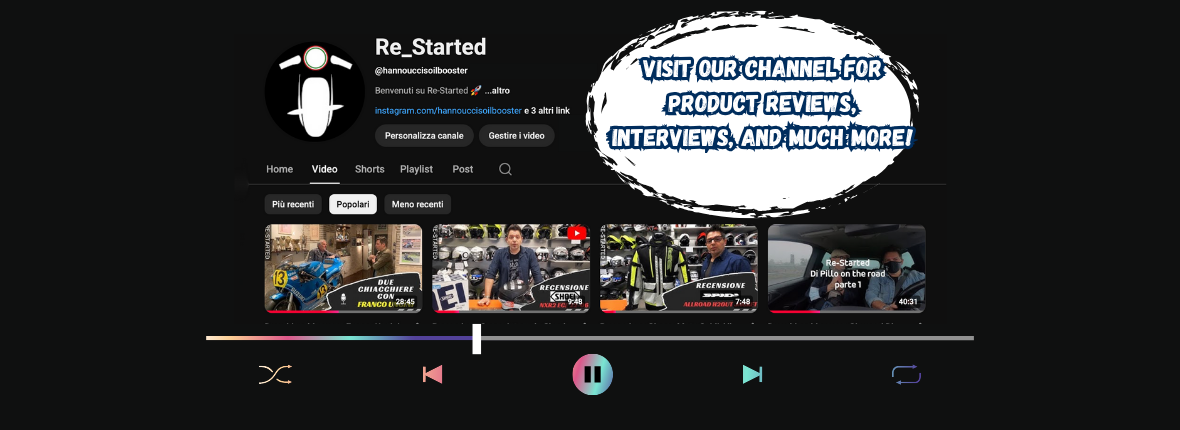
Task: Switch to the Home tab
Action: (x=279, y=169)
